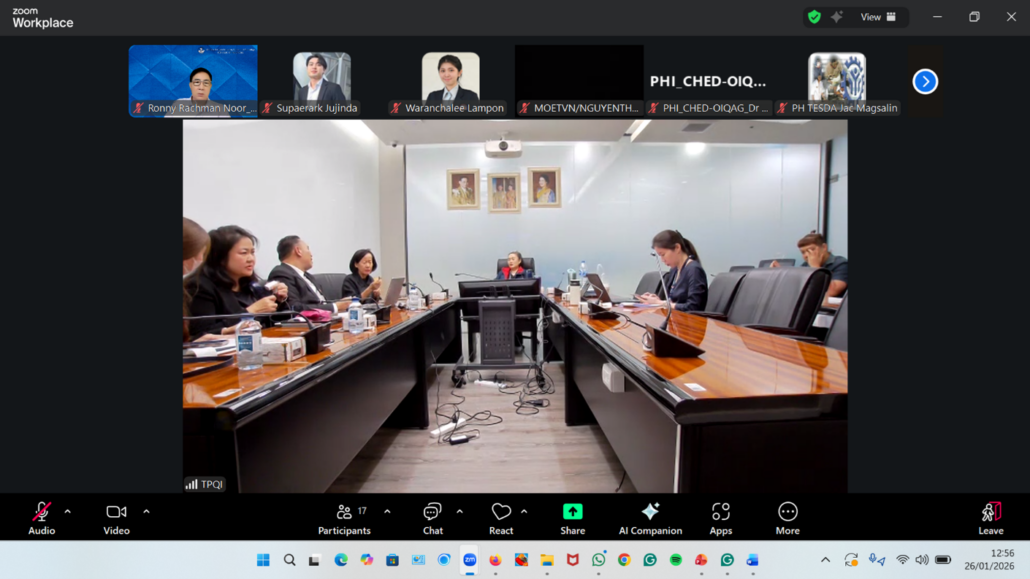Open the video settings arrow menu
This screenshot has width=1030, height=579.
pyautogui.click(x=146, y=512)
